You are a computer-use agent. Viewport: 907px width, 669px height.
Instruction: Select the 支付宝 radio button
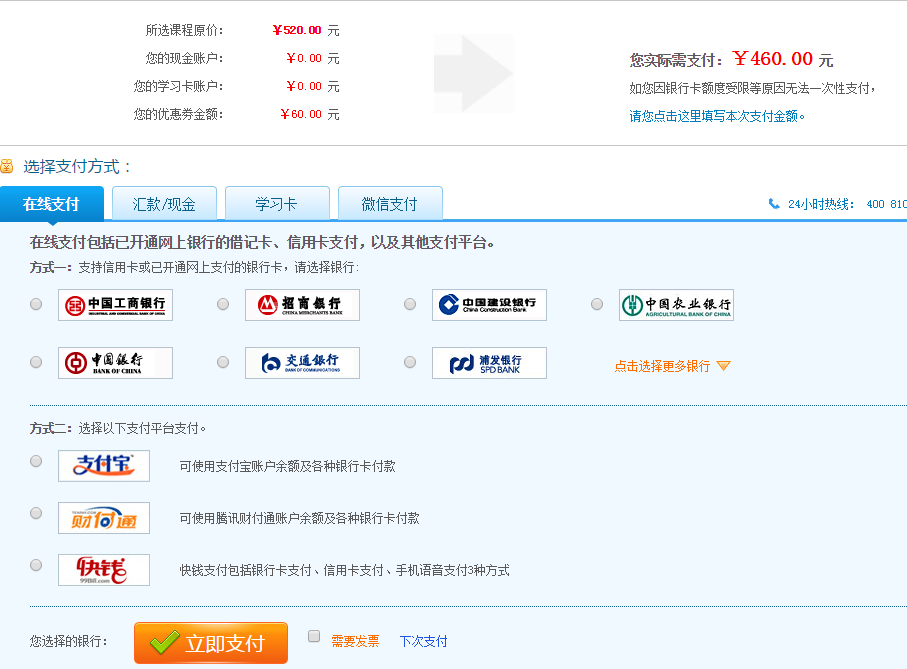click(36, 461)
